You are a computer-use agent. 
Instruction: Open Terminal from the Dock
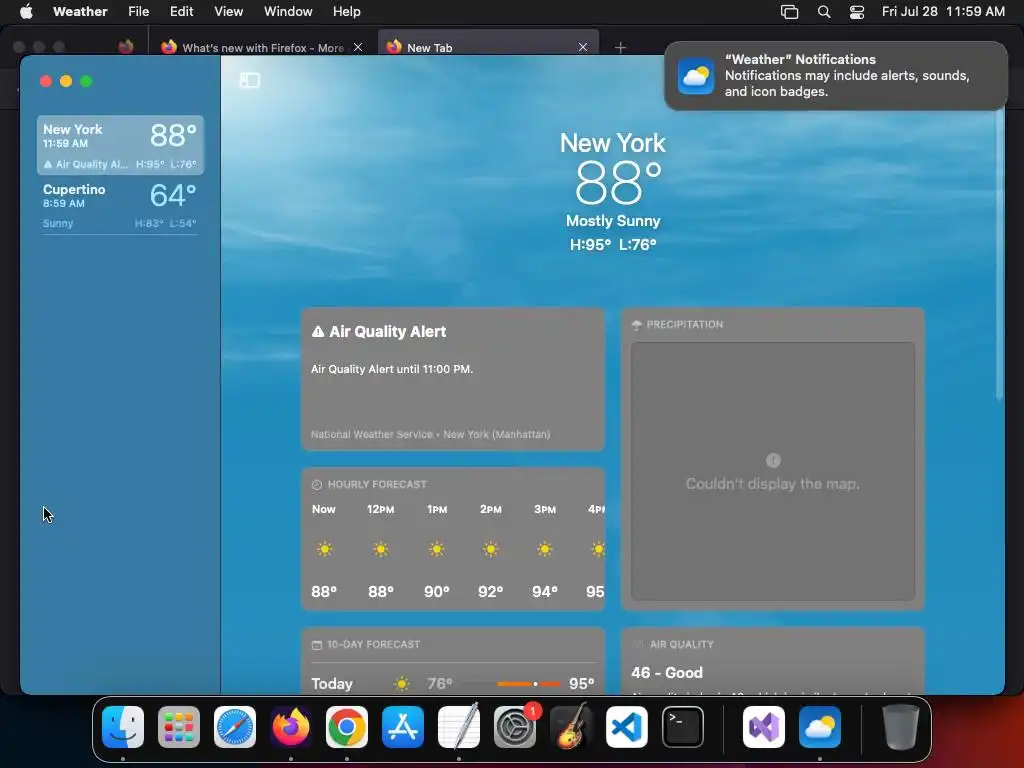[683, 727]
